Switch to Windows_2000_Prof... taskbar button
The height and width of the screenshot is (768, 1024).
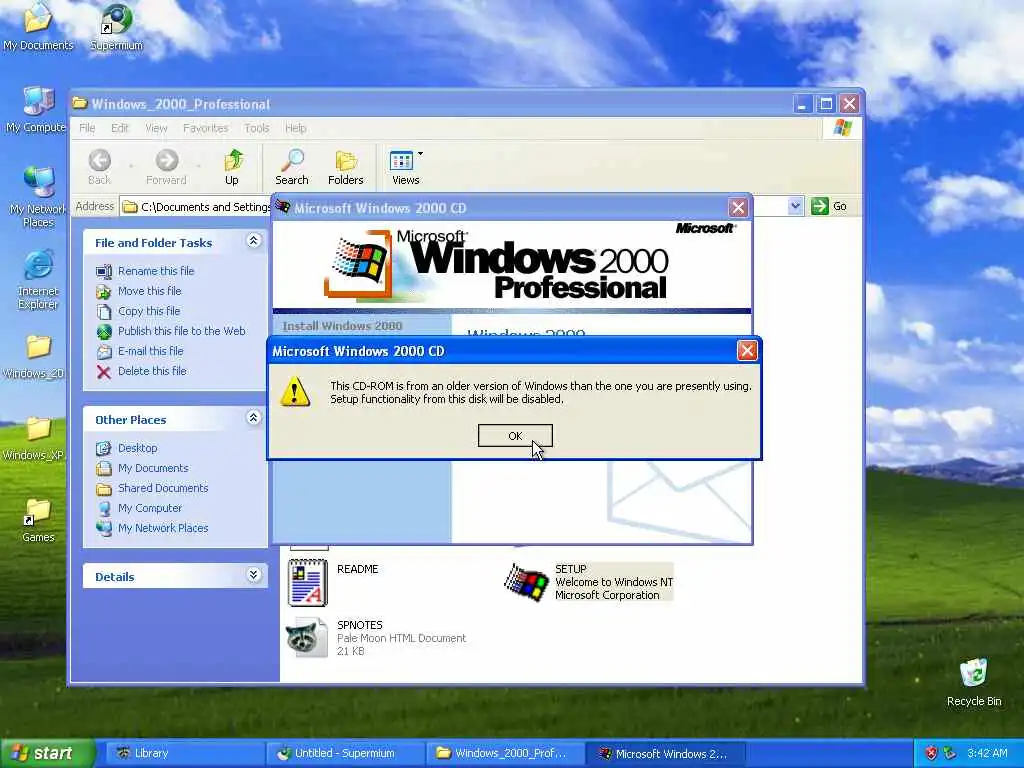[x=505, y=753]
